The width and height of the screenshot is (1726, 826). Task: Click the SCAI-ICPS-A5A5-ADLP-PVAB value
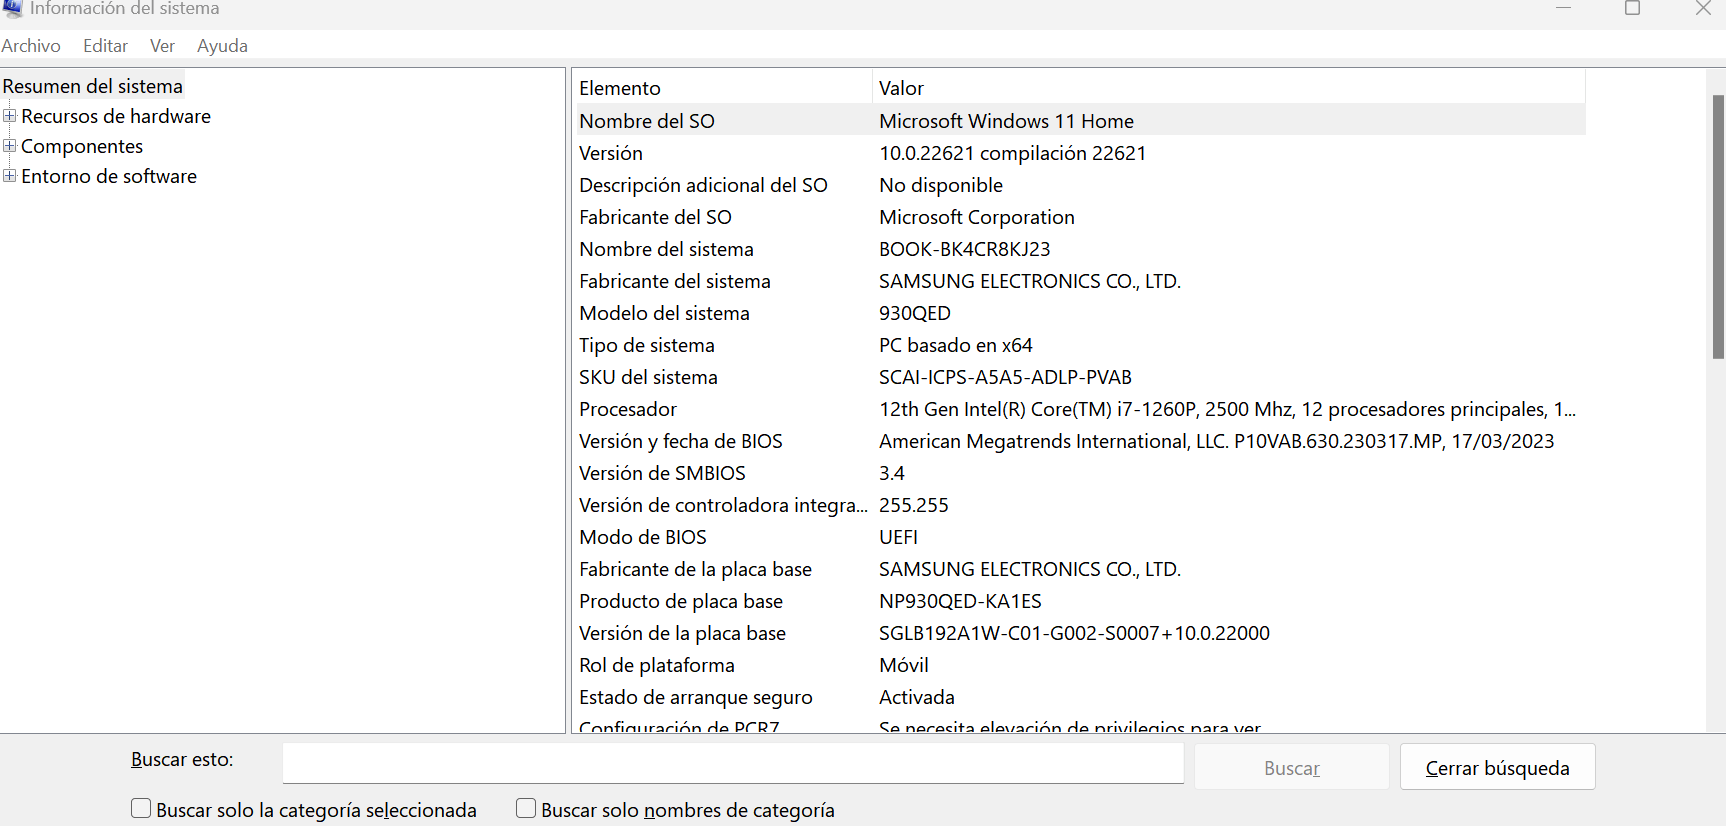click(1005, 377)
